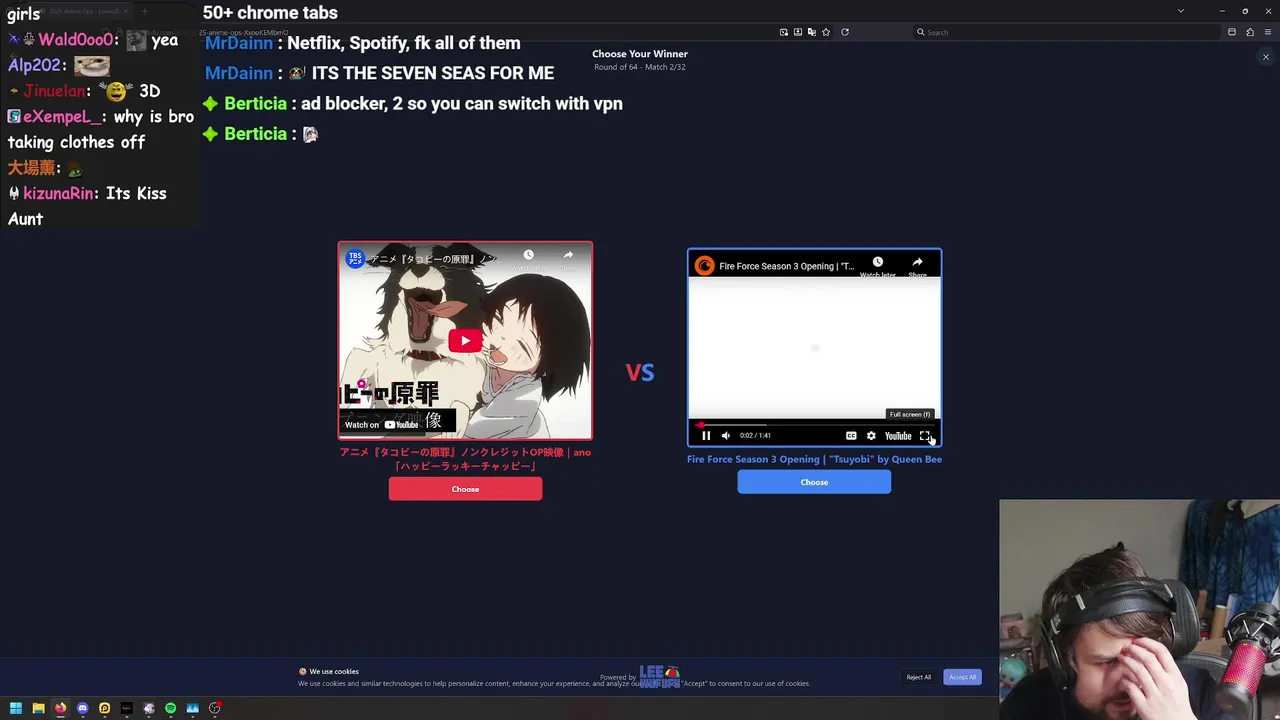Screen dimensions: 1280x720
Task: Add Fire Force video to Watch later
Action: point(877,265)
